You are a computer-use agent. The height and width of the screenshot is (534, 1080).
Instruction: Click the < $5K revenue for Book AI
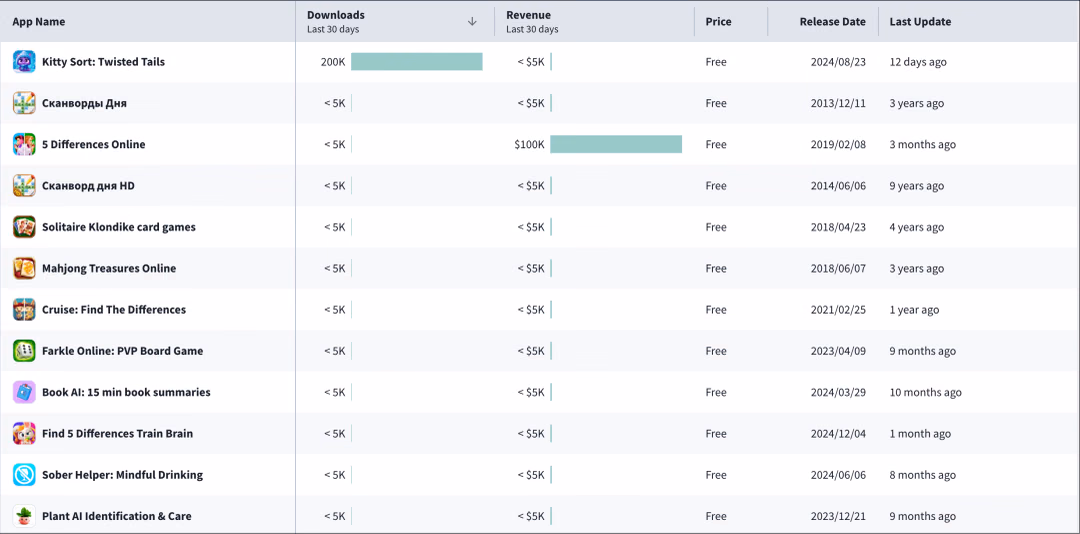click(531, 393)
